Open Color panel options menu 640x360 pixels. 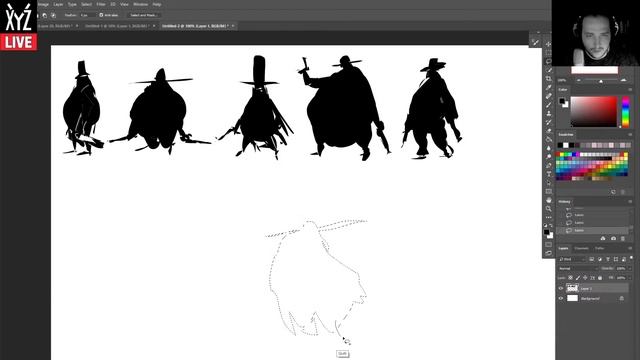pos(630,89)
